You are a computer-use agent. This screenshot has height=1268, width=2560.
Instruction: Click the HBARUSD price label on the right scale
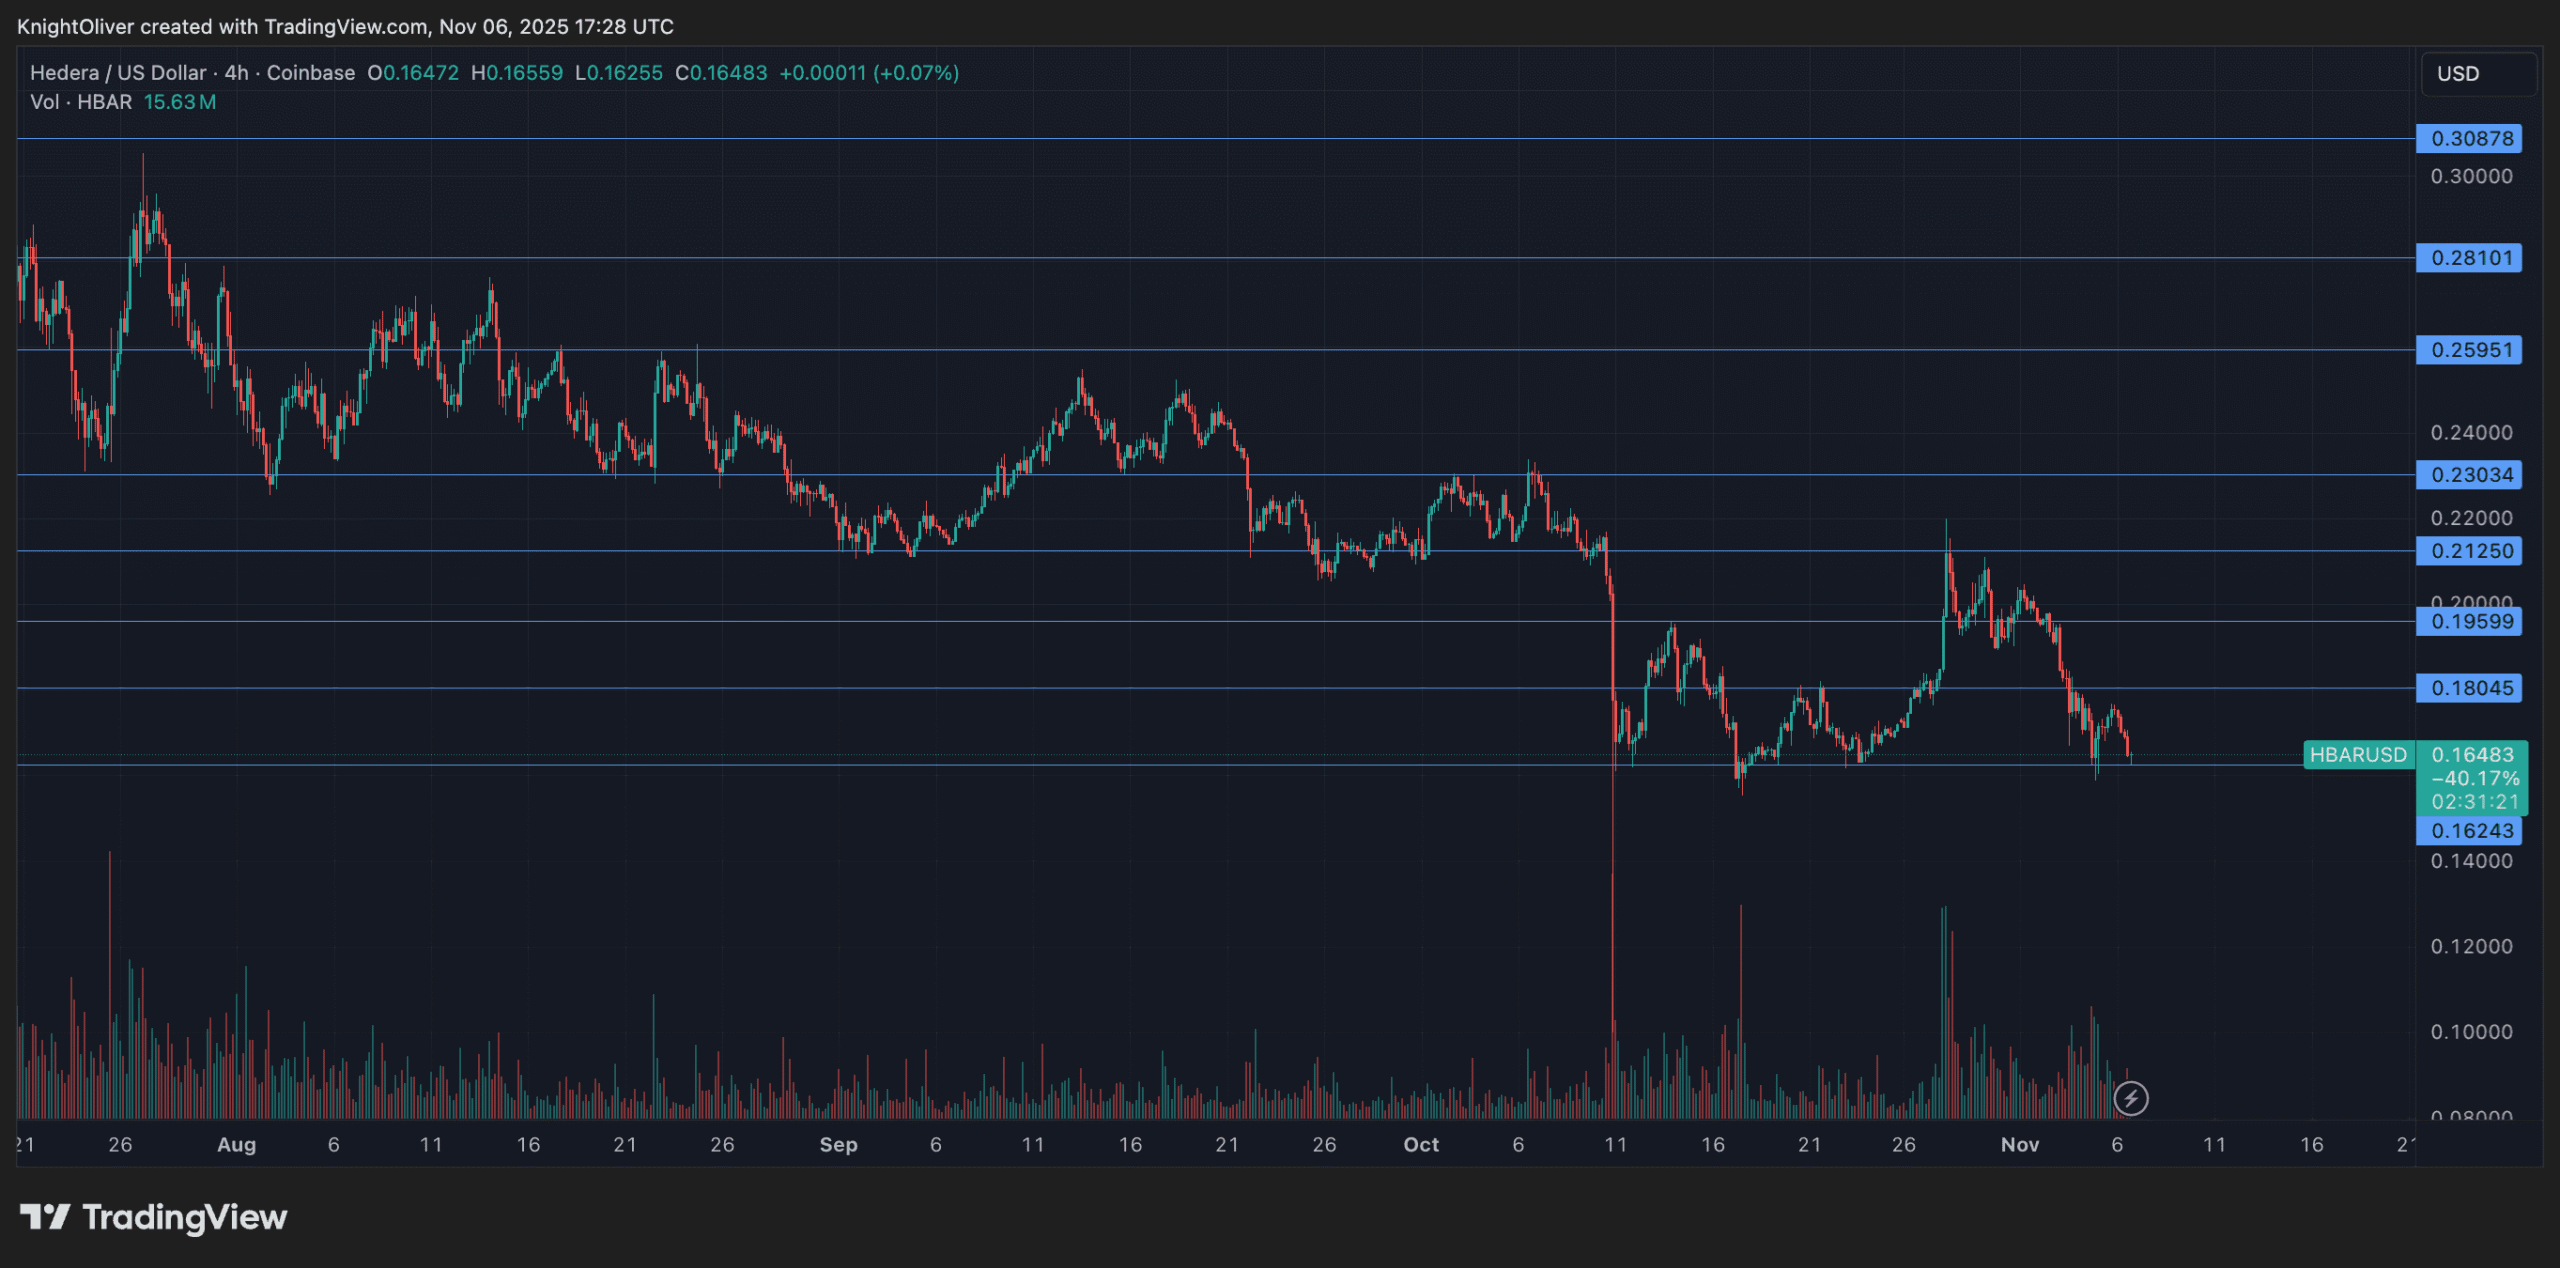point(2359,756)
